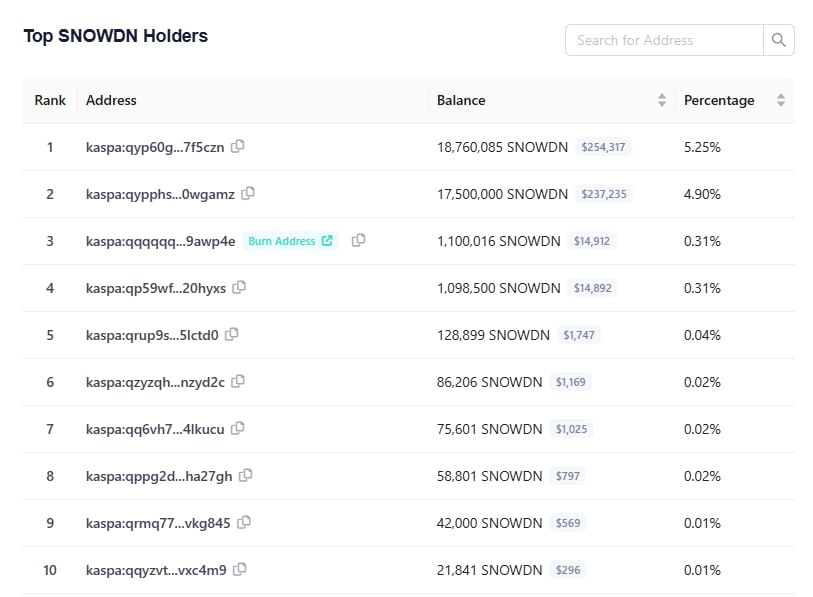813x597 pixels.
Task: Copy rank 10 address kaspa:qqyzvt...vxc4m9
Action: (x=240, y=569)
